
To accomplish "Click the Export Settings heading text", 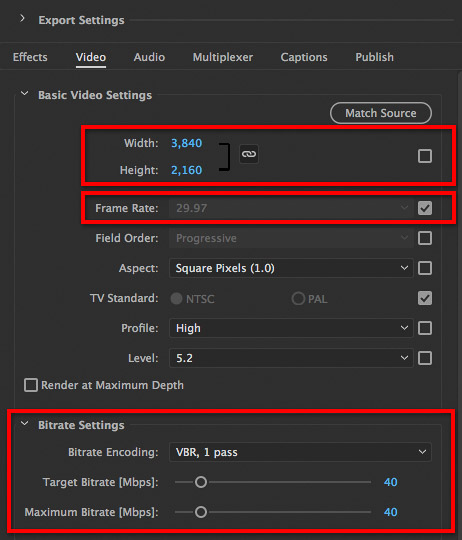I will pyautogui.click(x=81, y=20).
